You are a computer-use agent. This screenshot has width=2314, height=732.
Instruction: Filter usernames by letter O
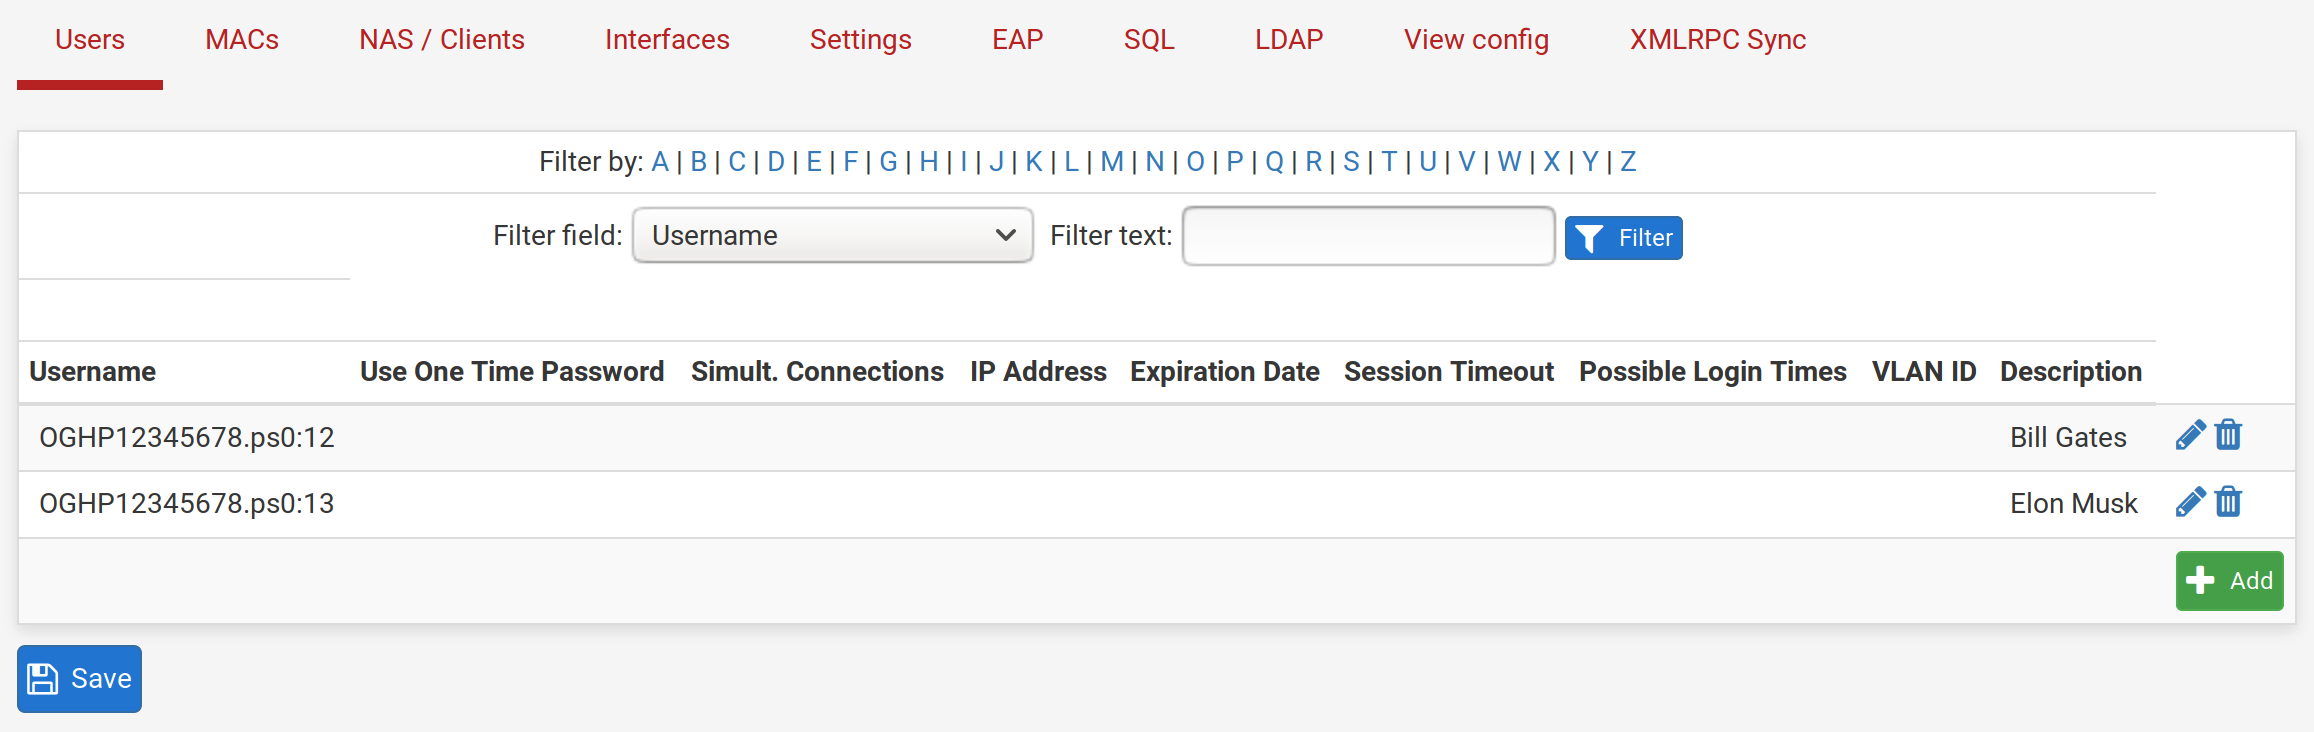pos(1195,162)
